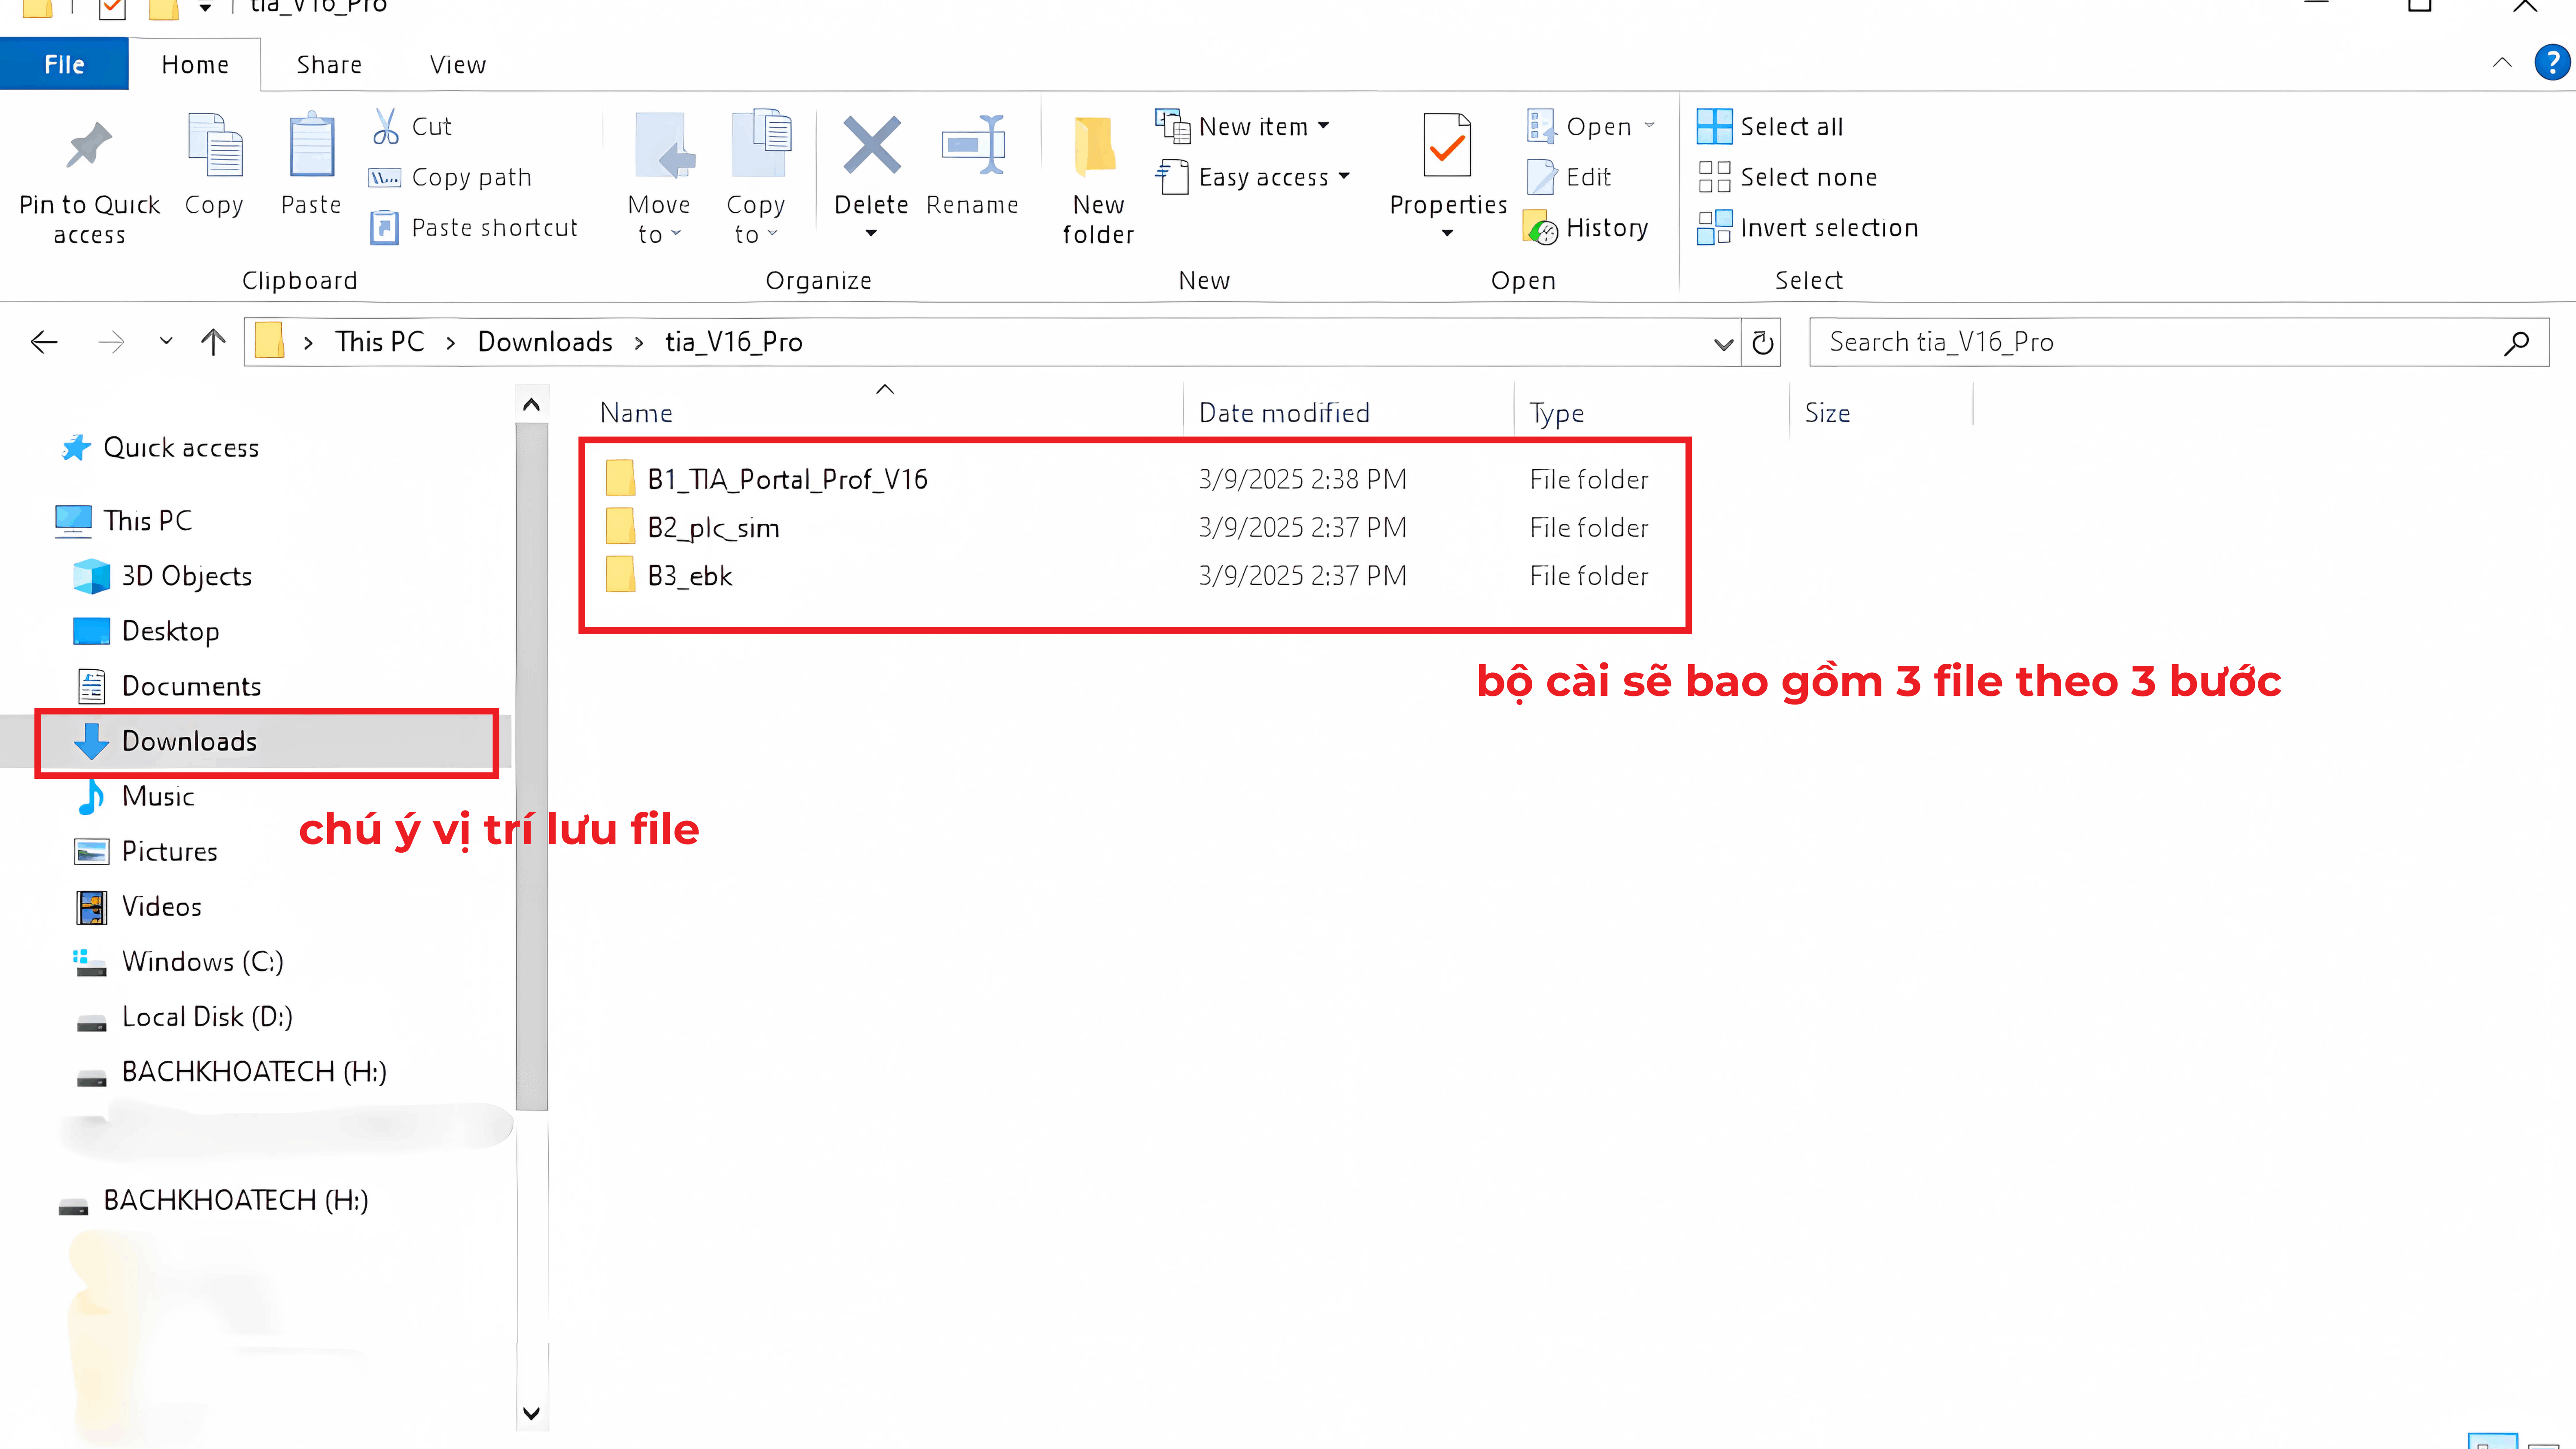
Task: Refresh the folder view
Action: point(1762,343)
